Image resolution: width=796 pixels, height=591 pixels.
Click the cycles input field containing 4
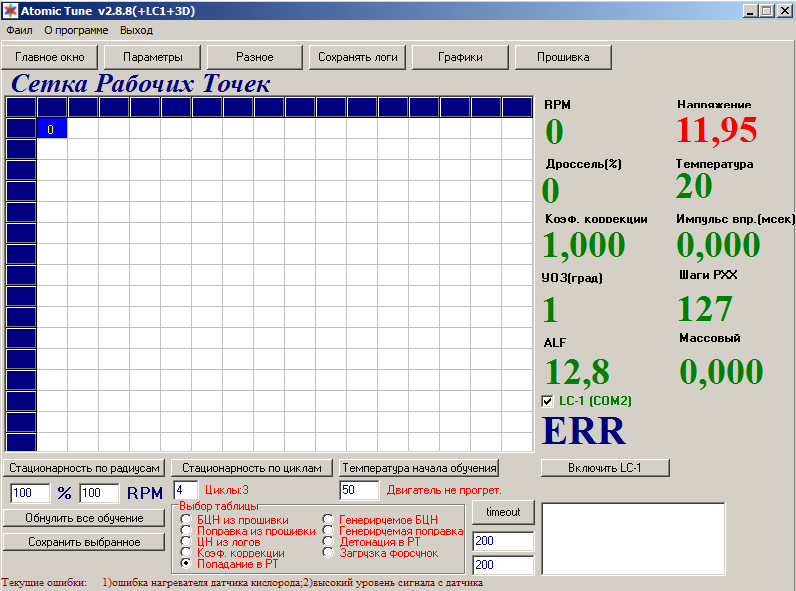point(186,490)
